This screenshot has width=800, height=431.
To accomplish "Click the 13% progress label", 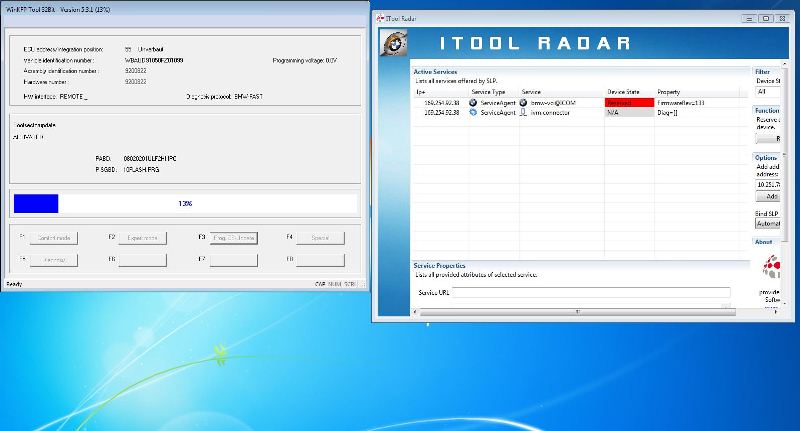I will pos(185,204).
